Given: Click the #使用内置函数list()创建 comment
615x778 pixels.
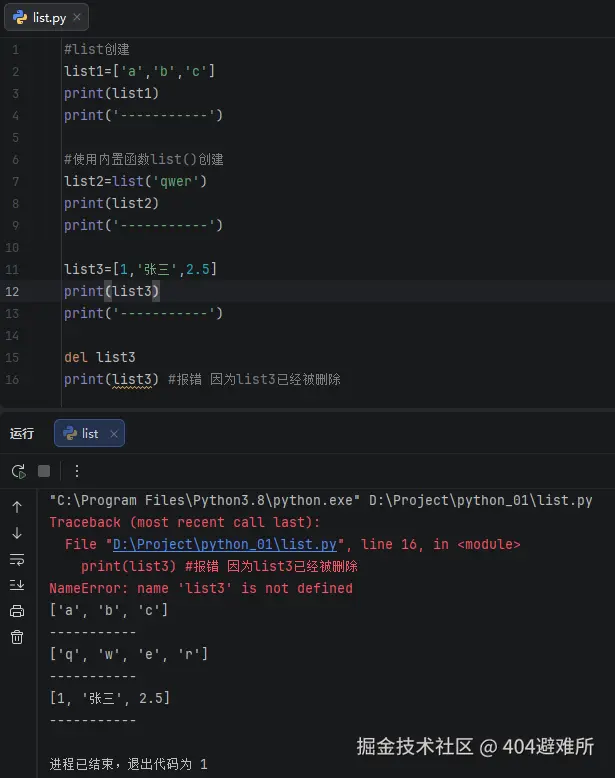Looking at the screenshot, I should [x=143, y=159].
